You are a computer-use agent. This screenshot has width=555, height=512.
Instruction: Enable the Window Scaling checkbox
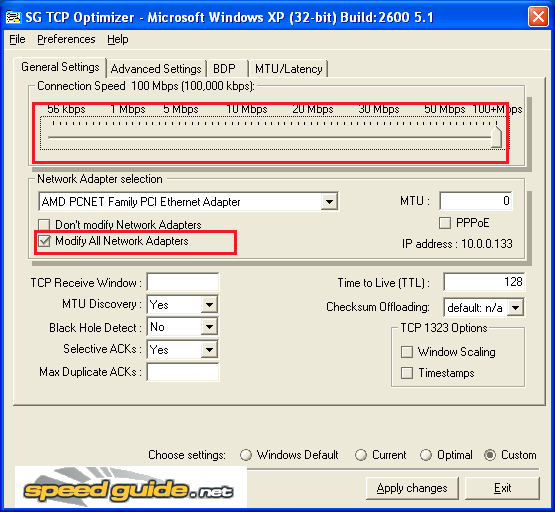click(407, 352)
